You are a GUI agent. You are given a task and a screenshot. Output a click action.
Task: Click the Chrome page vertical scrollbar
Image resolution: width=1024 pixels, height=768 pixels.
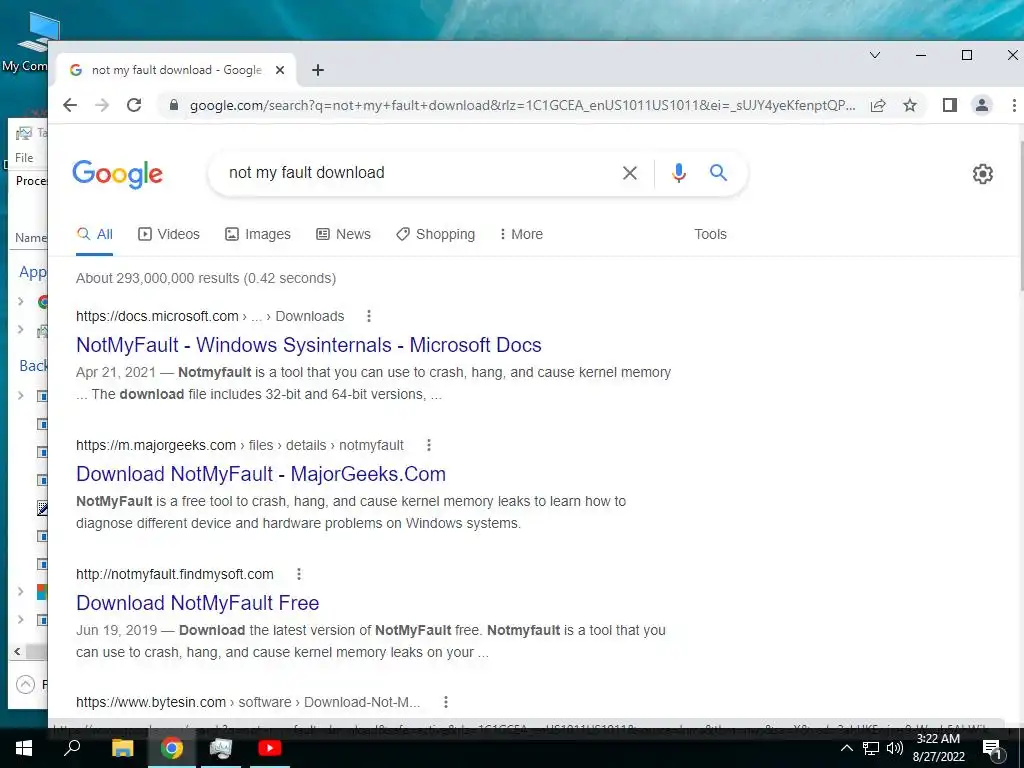point(1020,216)
